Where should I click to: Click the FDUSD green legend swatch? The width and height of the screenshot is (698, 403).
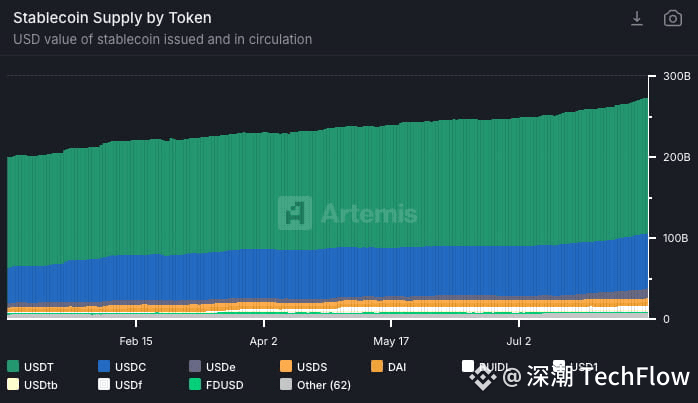pos(195,384)
